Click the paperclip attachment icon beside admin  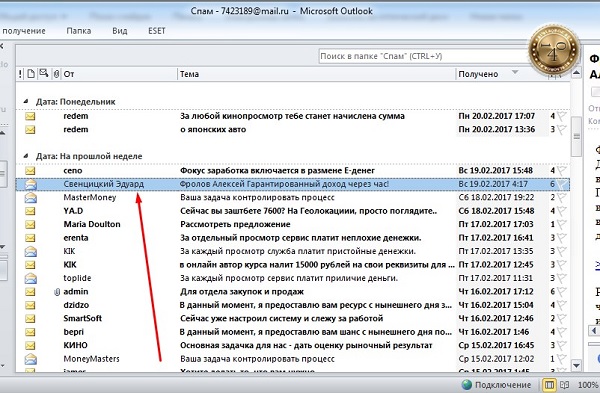tap(57, 292)
